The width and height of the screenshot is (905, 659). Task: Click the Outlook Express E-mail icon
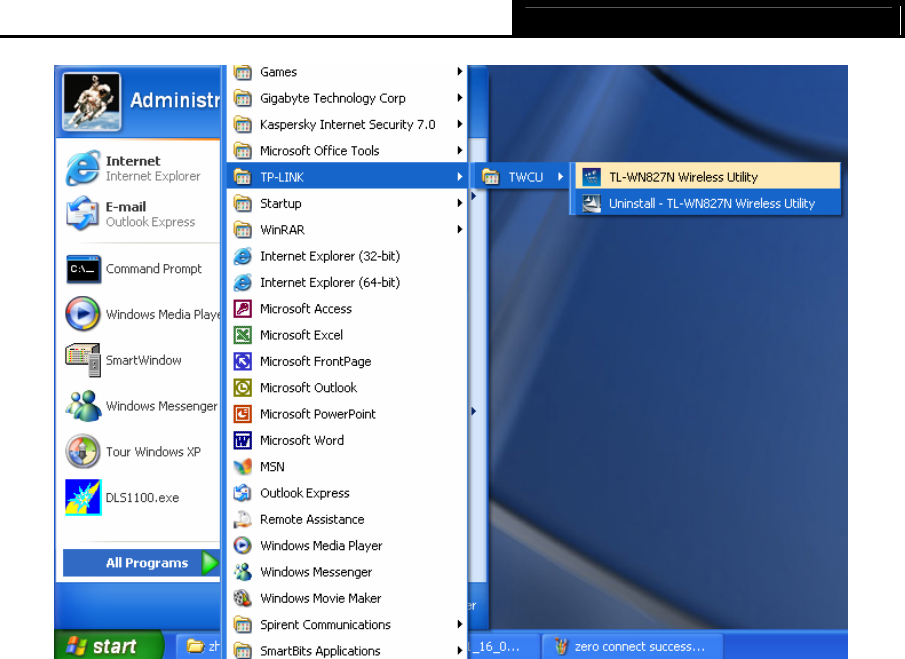click(83, 214)
